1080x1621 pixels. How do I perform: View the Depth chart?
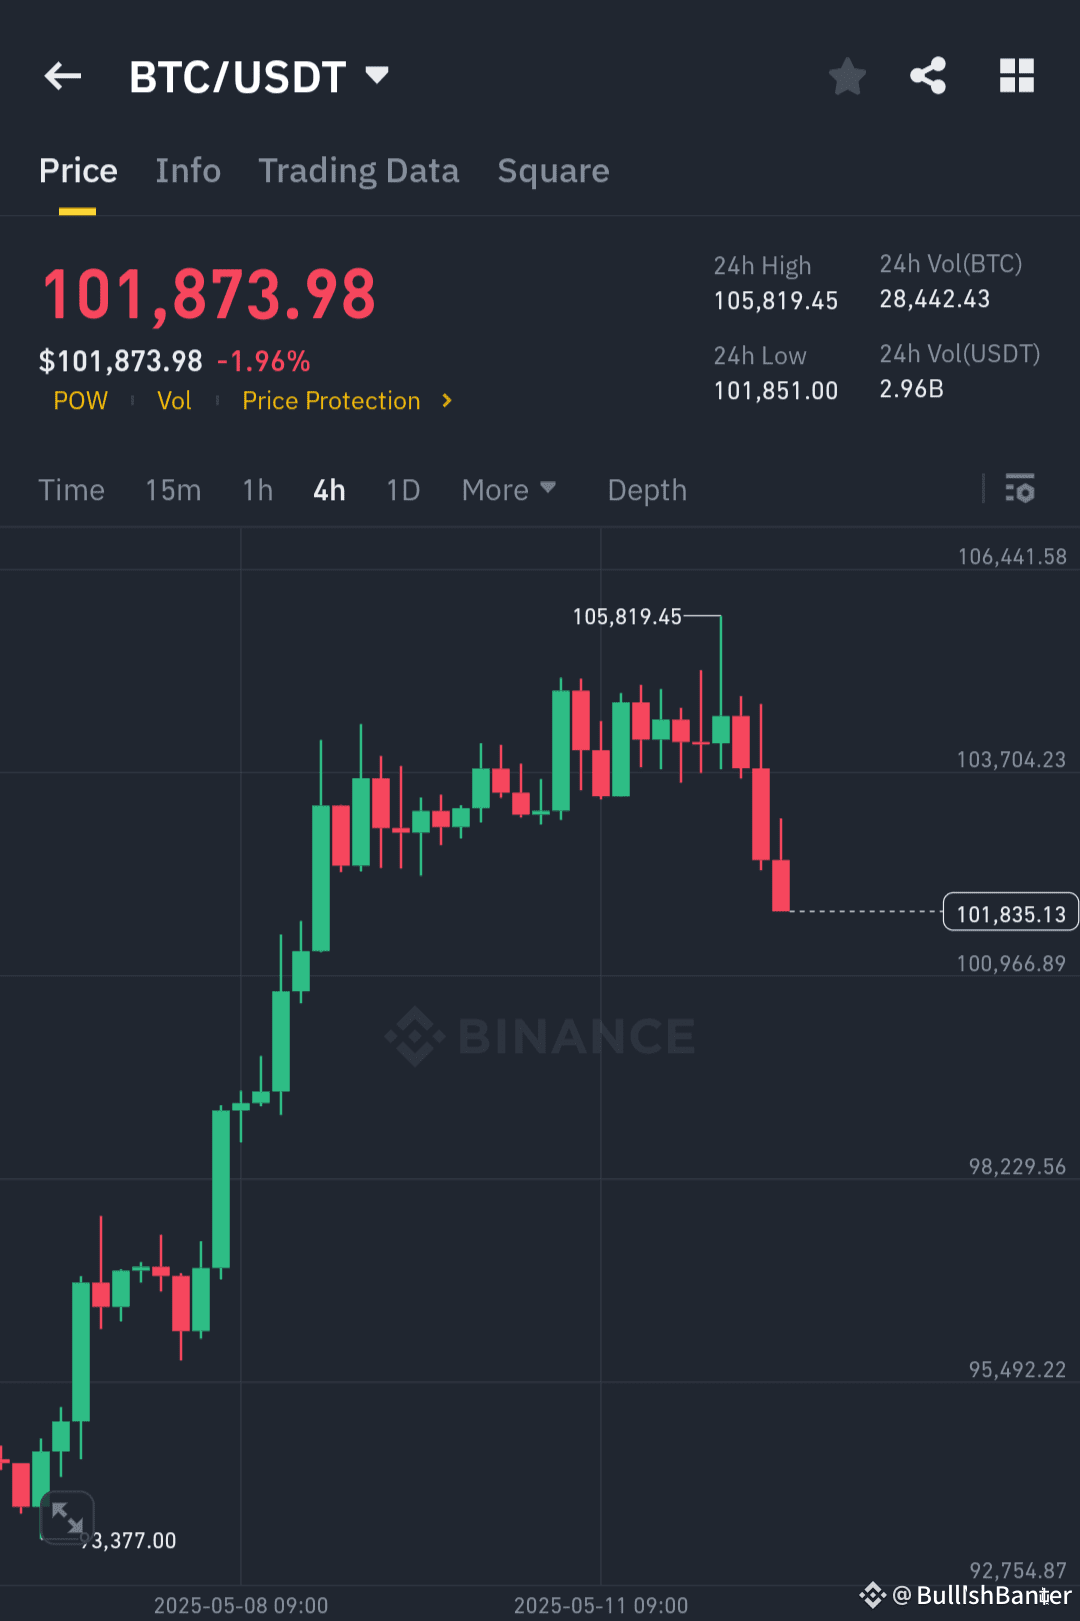(x=646, y=490)
